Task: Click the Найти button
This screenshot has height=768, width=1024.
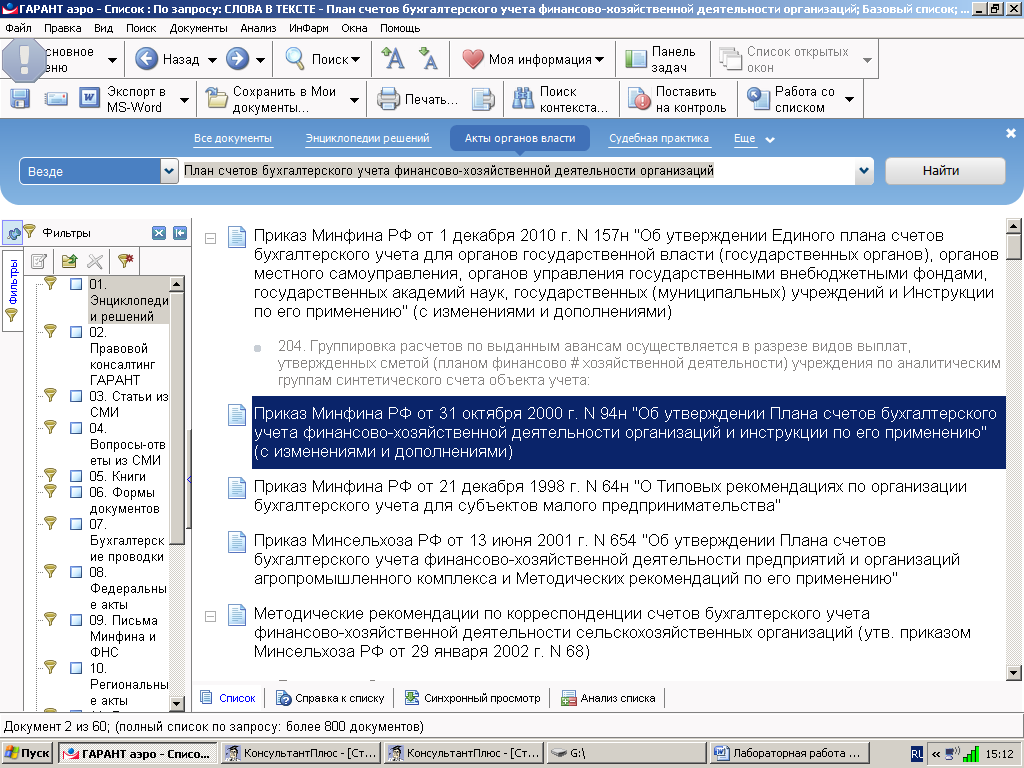Action: 944,171
